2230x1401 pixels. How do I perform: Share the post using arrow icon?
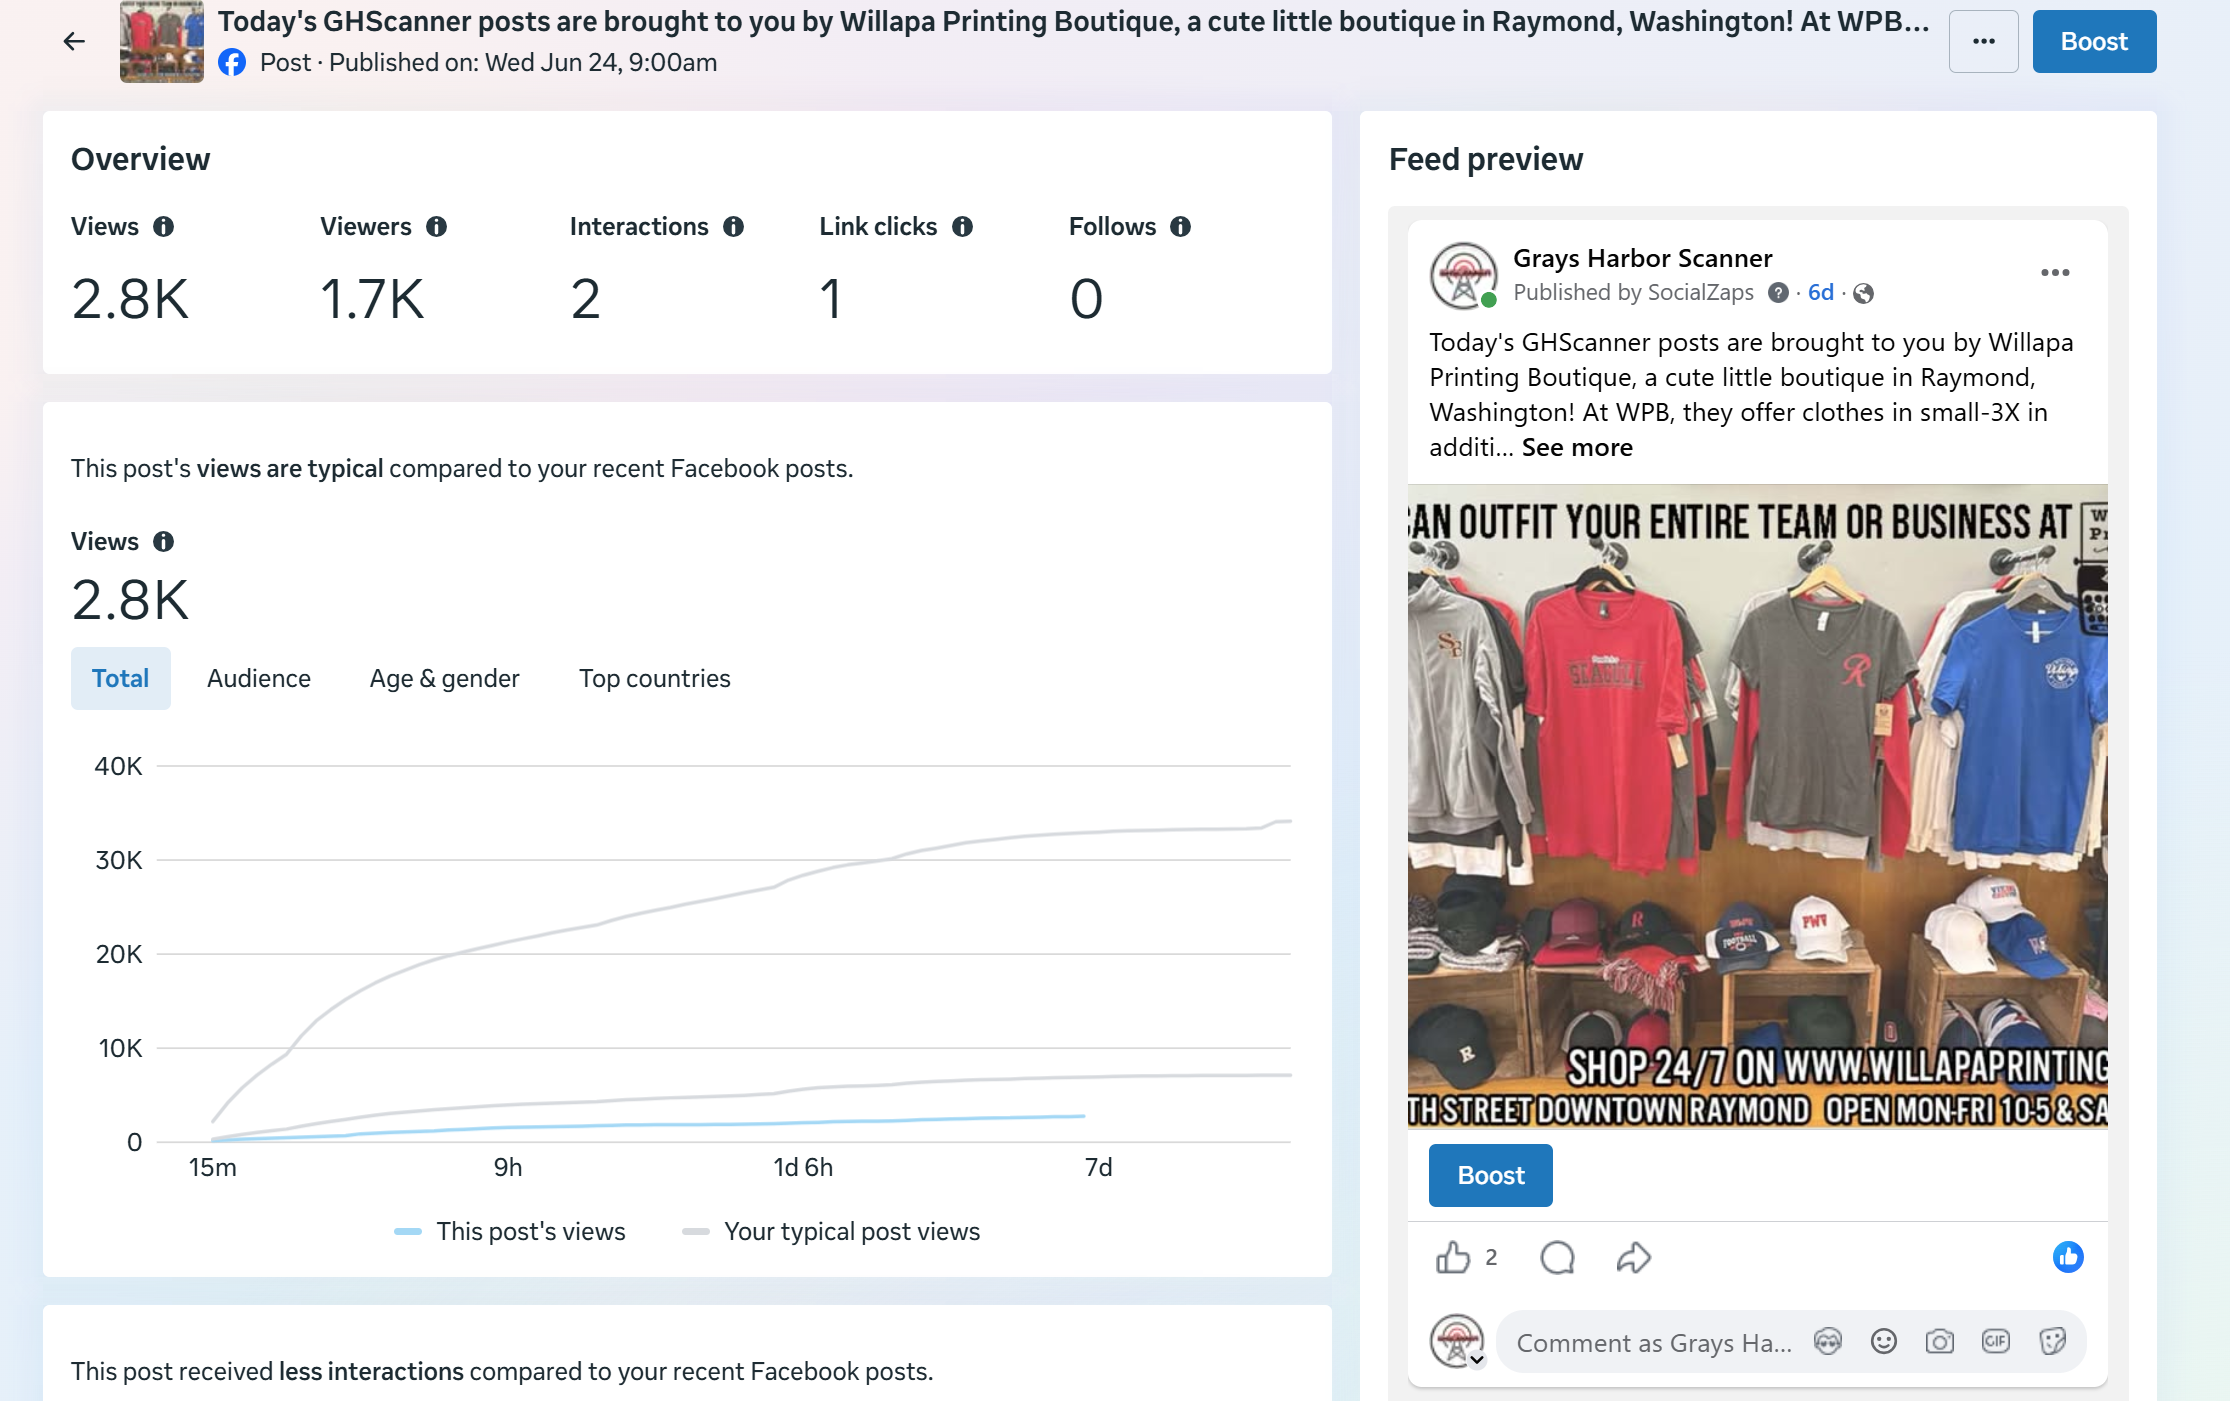[x=1633, y=1257]
